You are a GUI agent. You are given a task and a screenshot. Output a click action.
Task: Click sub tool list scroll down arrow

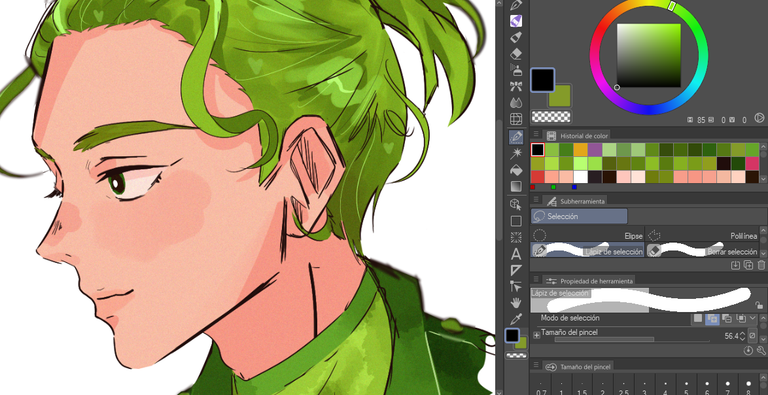tap(764, 252)
